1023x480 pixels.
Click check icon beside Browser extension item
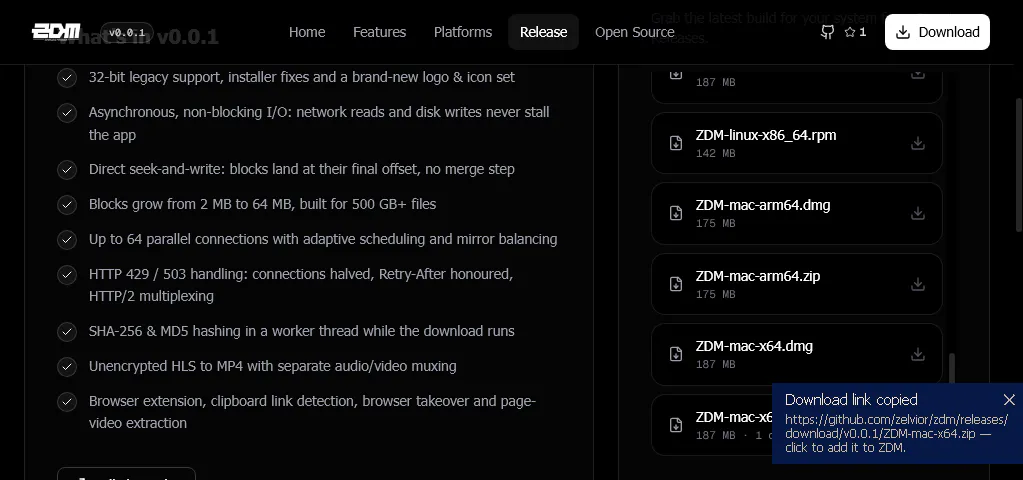tap(67, 402)
